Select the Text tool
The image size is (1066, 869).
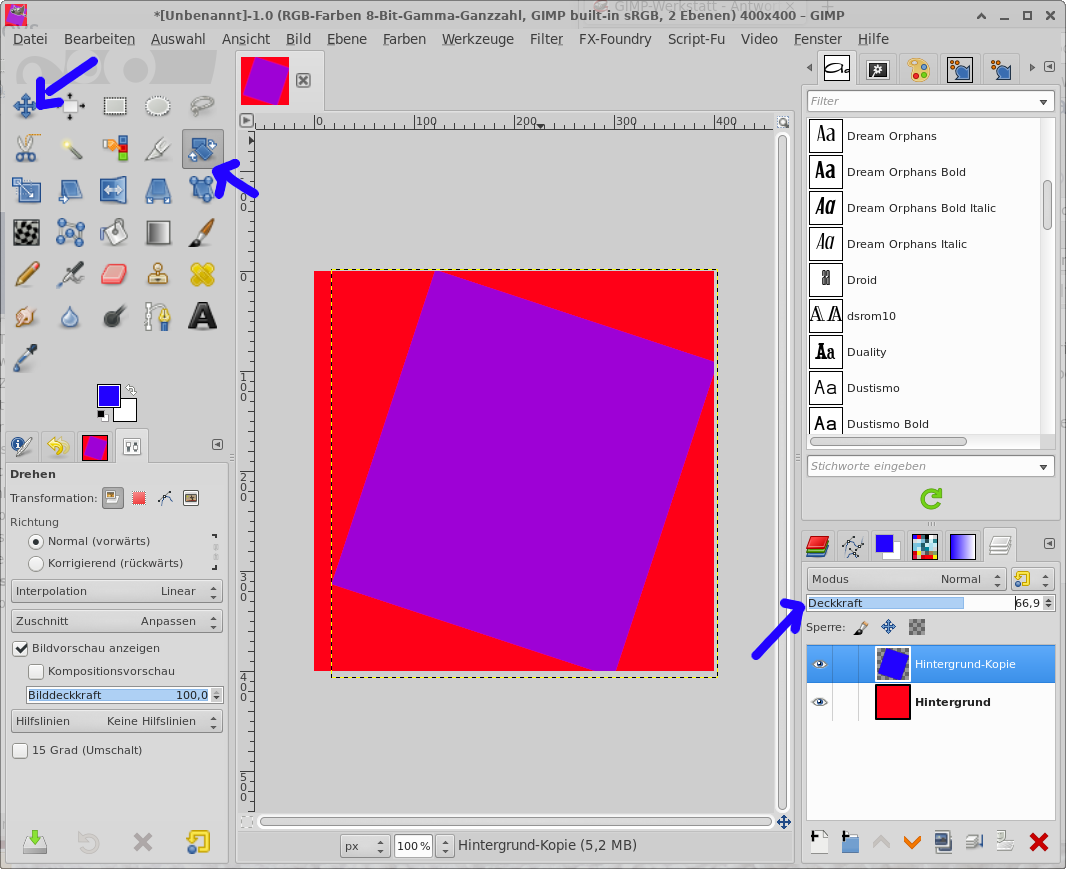tap(202, 317)
